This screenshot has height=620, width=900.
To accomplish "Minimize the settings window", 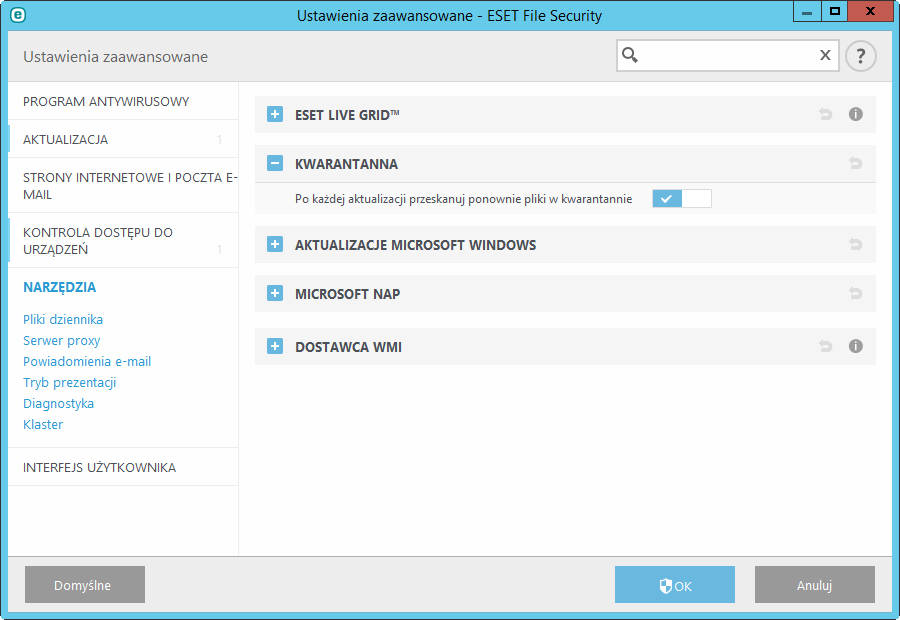I will coord(806,11).
